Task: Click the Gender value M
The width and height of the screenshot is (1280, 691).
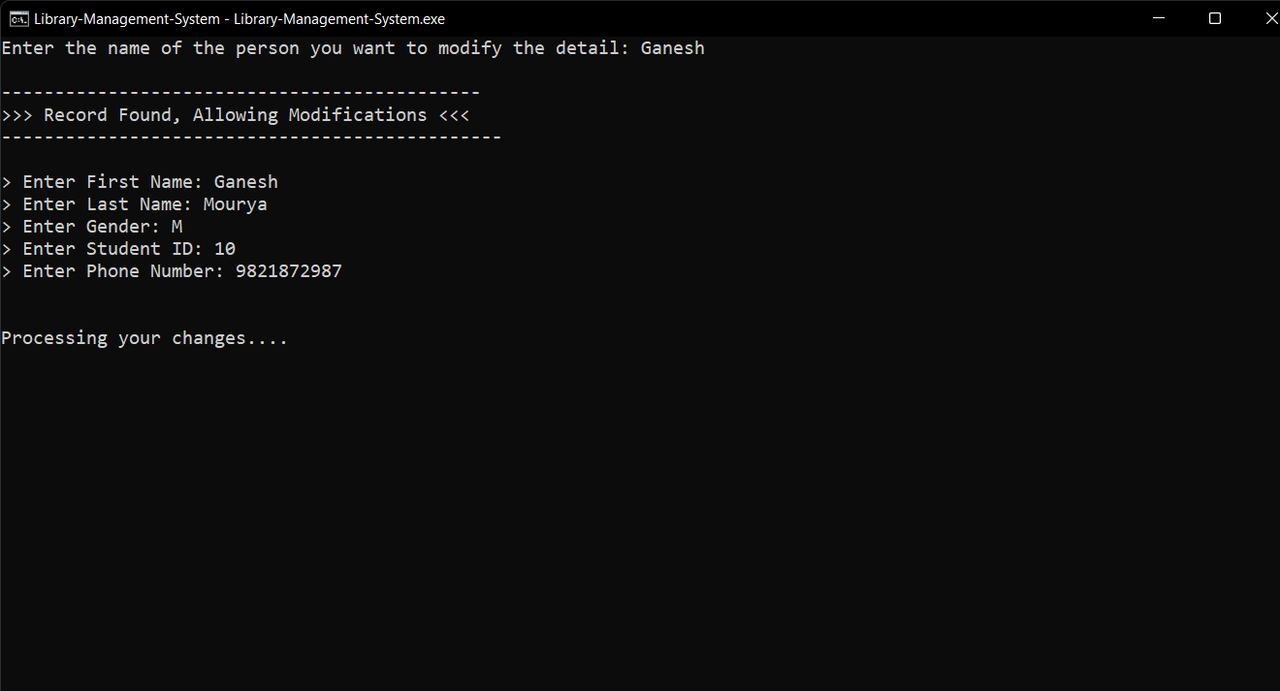Action: [x=177, y=227]
